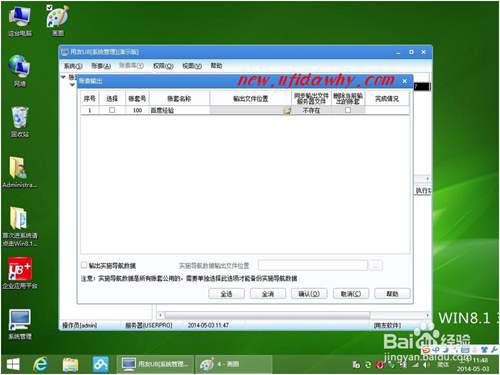
Task: Click the [用友软件] status bar entry
Action: click(x=387, y=325)
